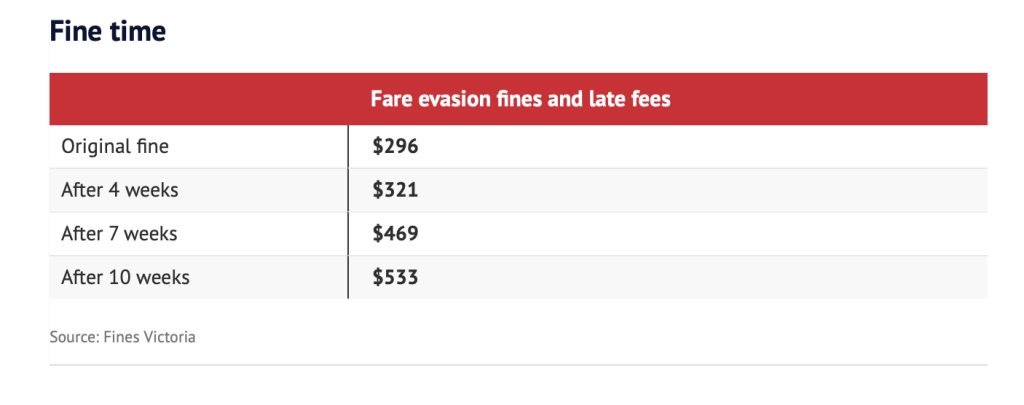This screenshot has height=405, width=1024.
Task: Select the "After 10 weeks" row label
Action: (125, 277)
